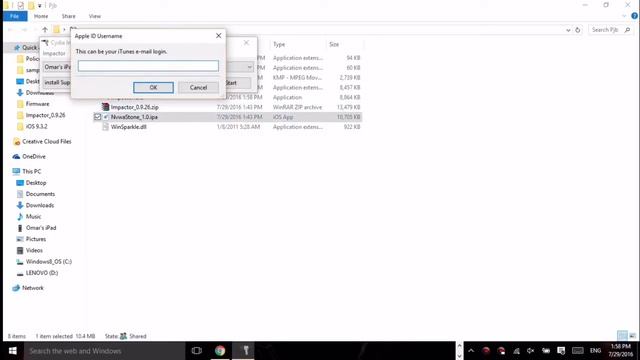Open device dropdown arrow in Cydia Impactor
The width and height of the screenshot is (640, 360).
click(249, 67)
